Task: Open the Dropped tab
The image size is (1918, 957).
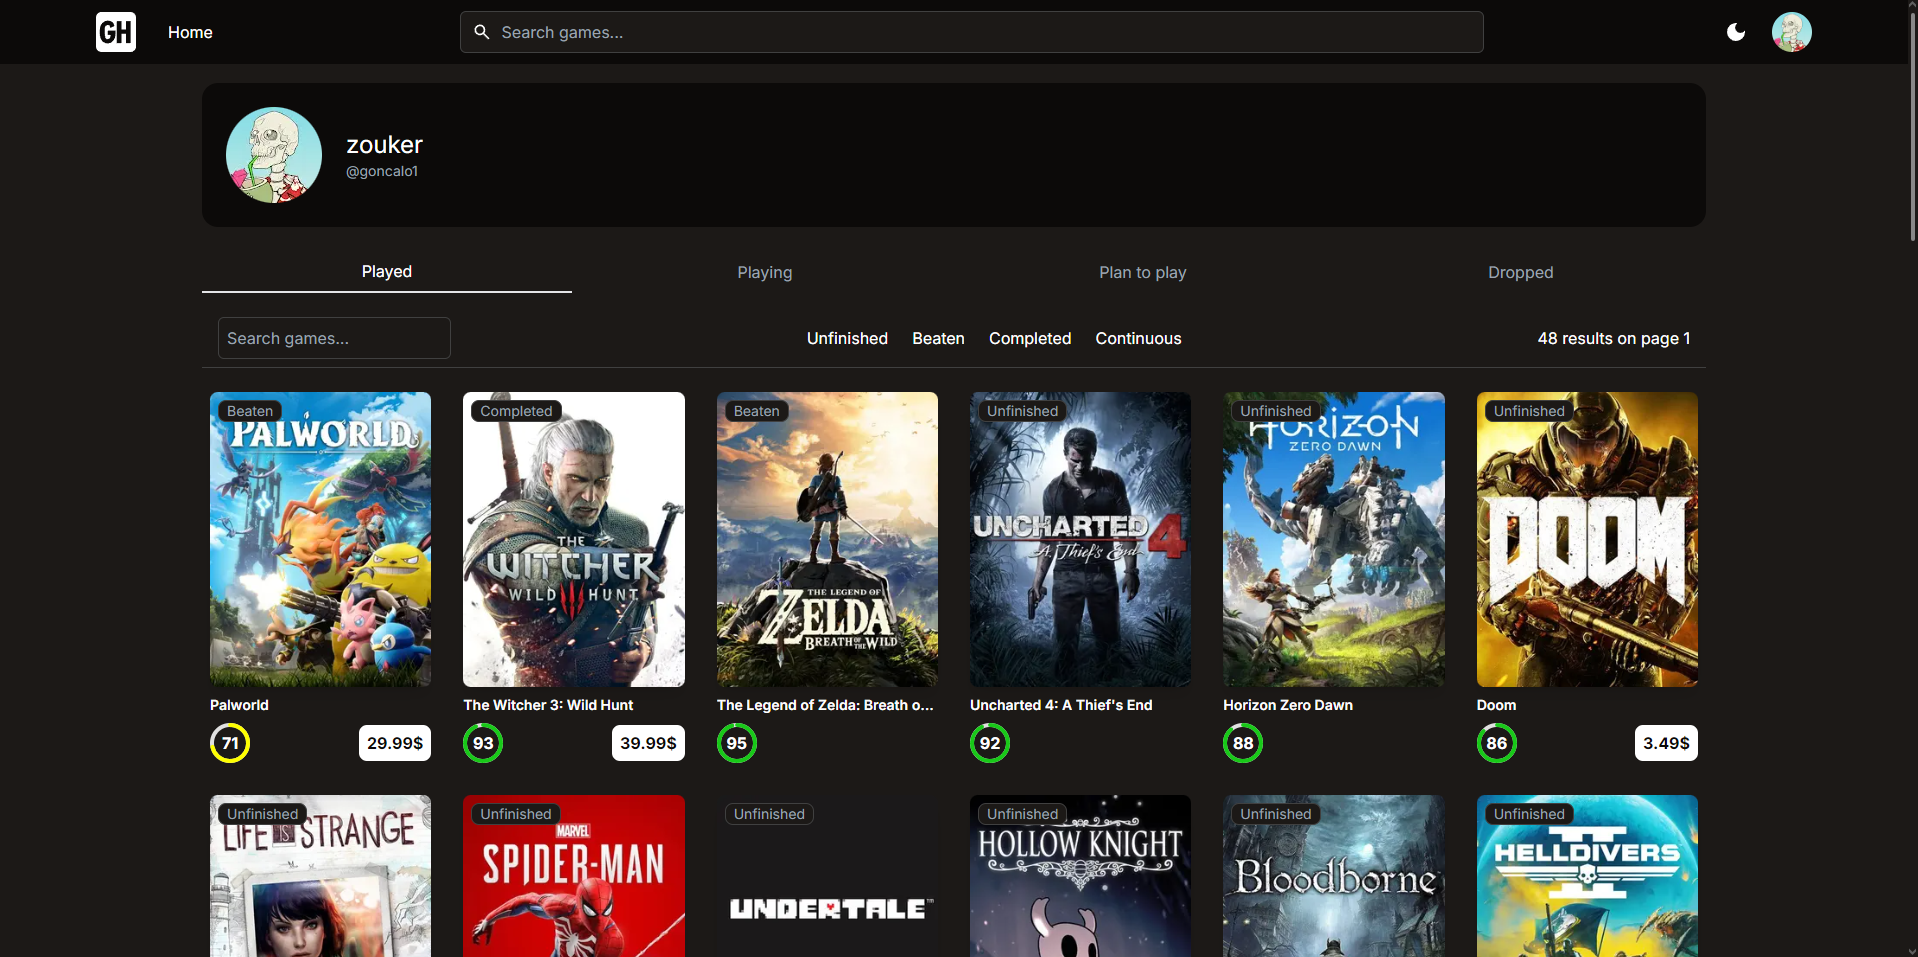Action: 1519,272
